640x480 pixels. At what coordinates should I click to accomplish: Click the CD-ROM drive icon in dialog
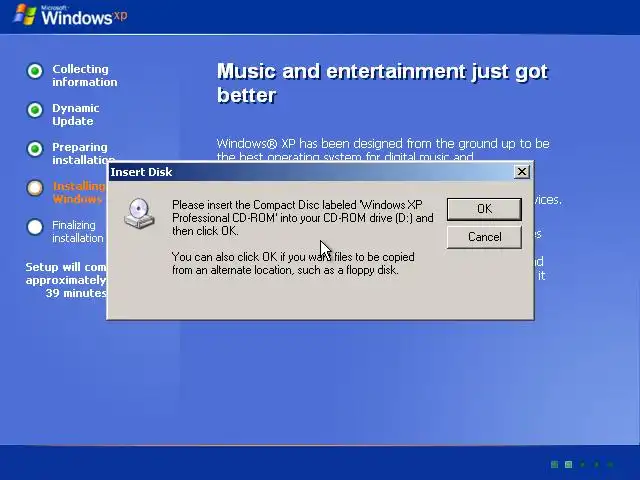pos(139,213)
